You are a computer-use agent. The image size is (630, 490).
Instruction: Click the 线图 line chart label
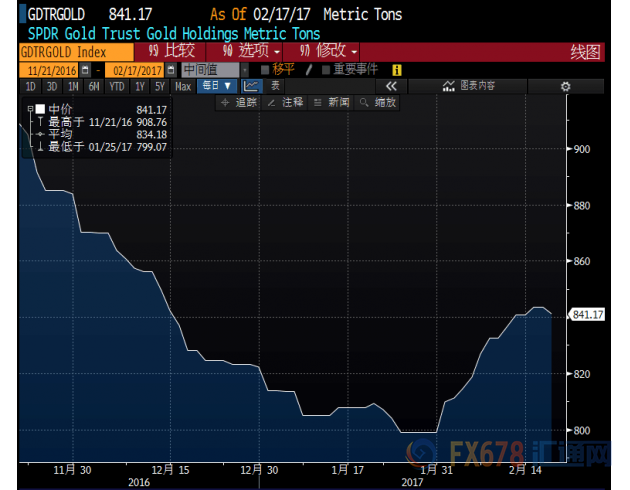click(585, 52)
